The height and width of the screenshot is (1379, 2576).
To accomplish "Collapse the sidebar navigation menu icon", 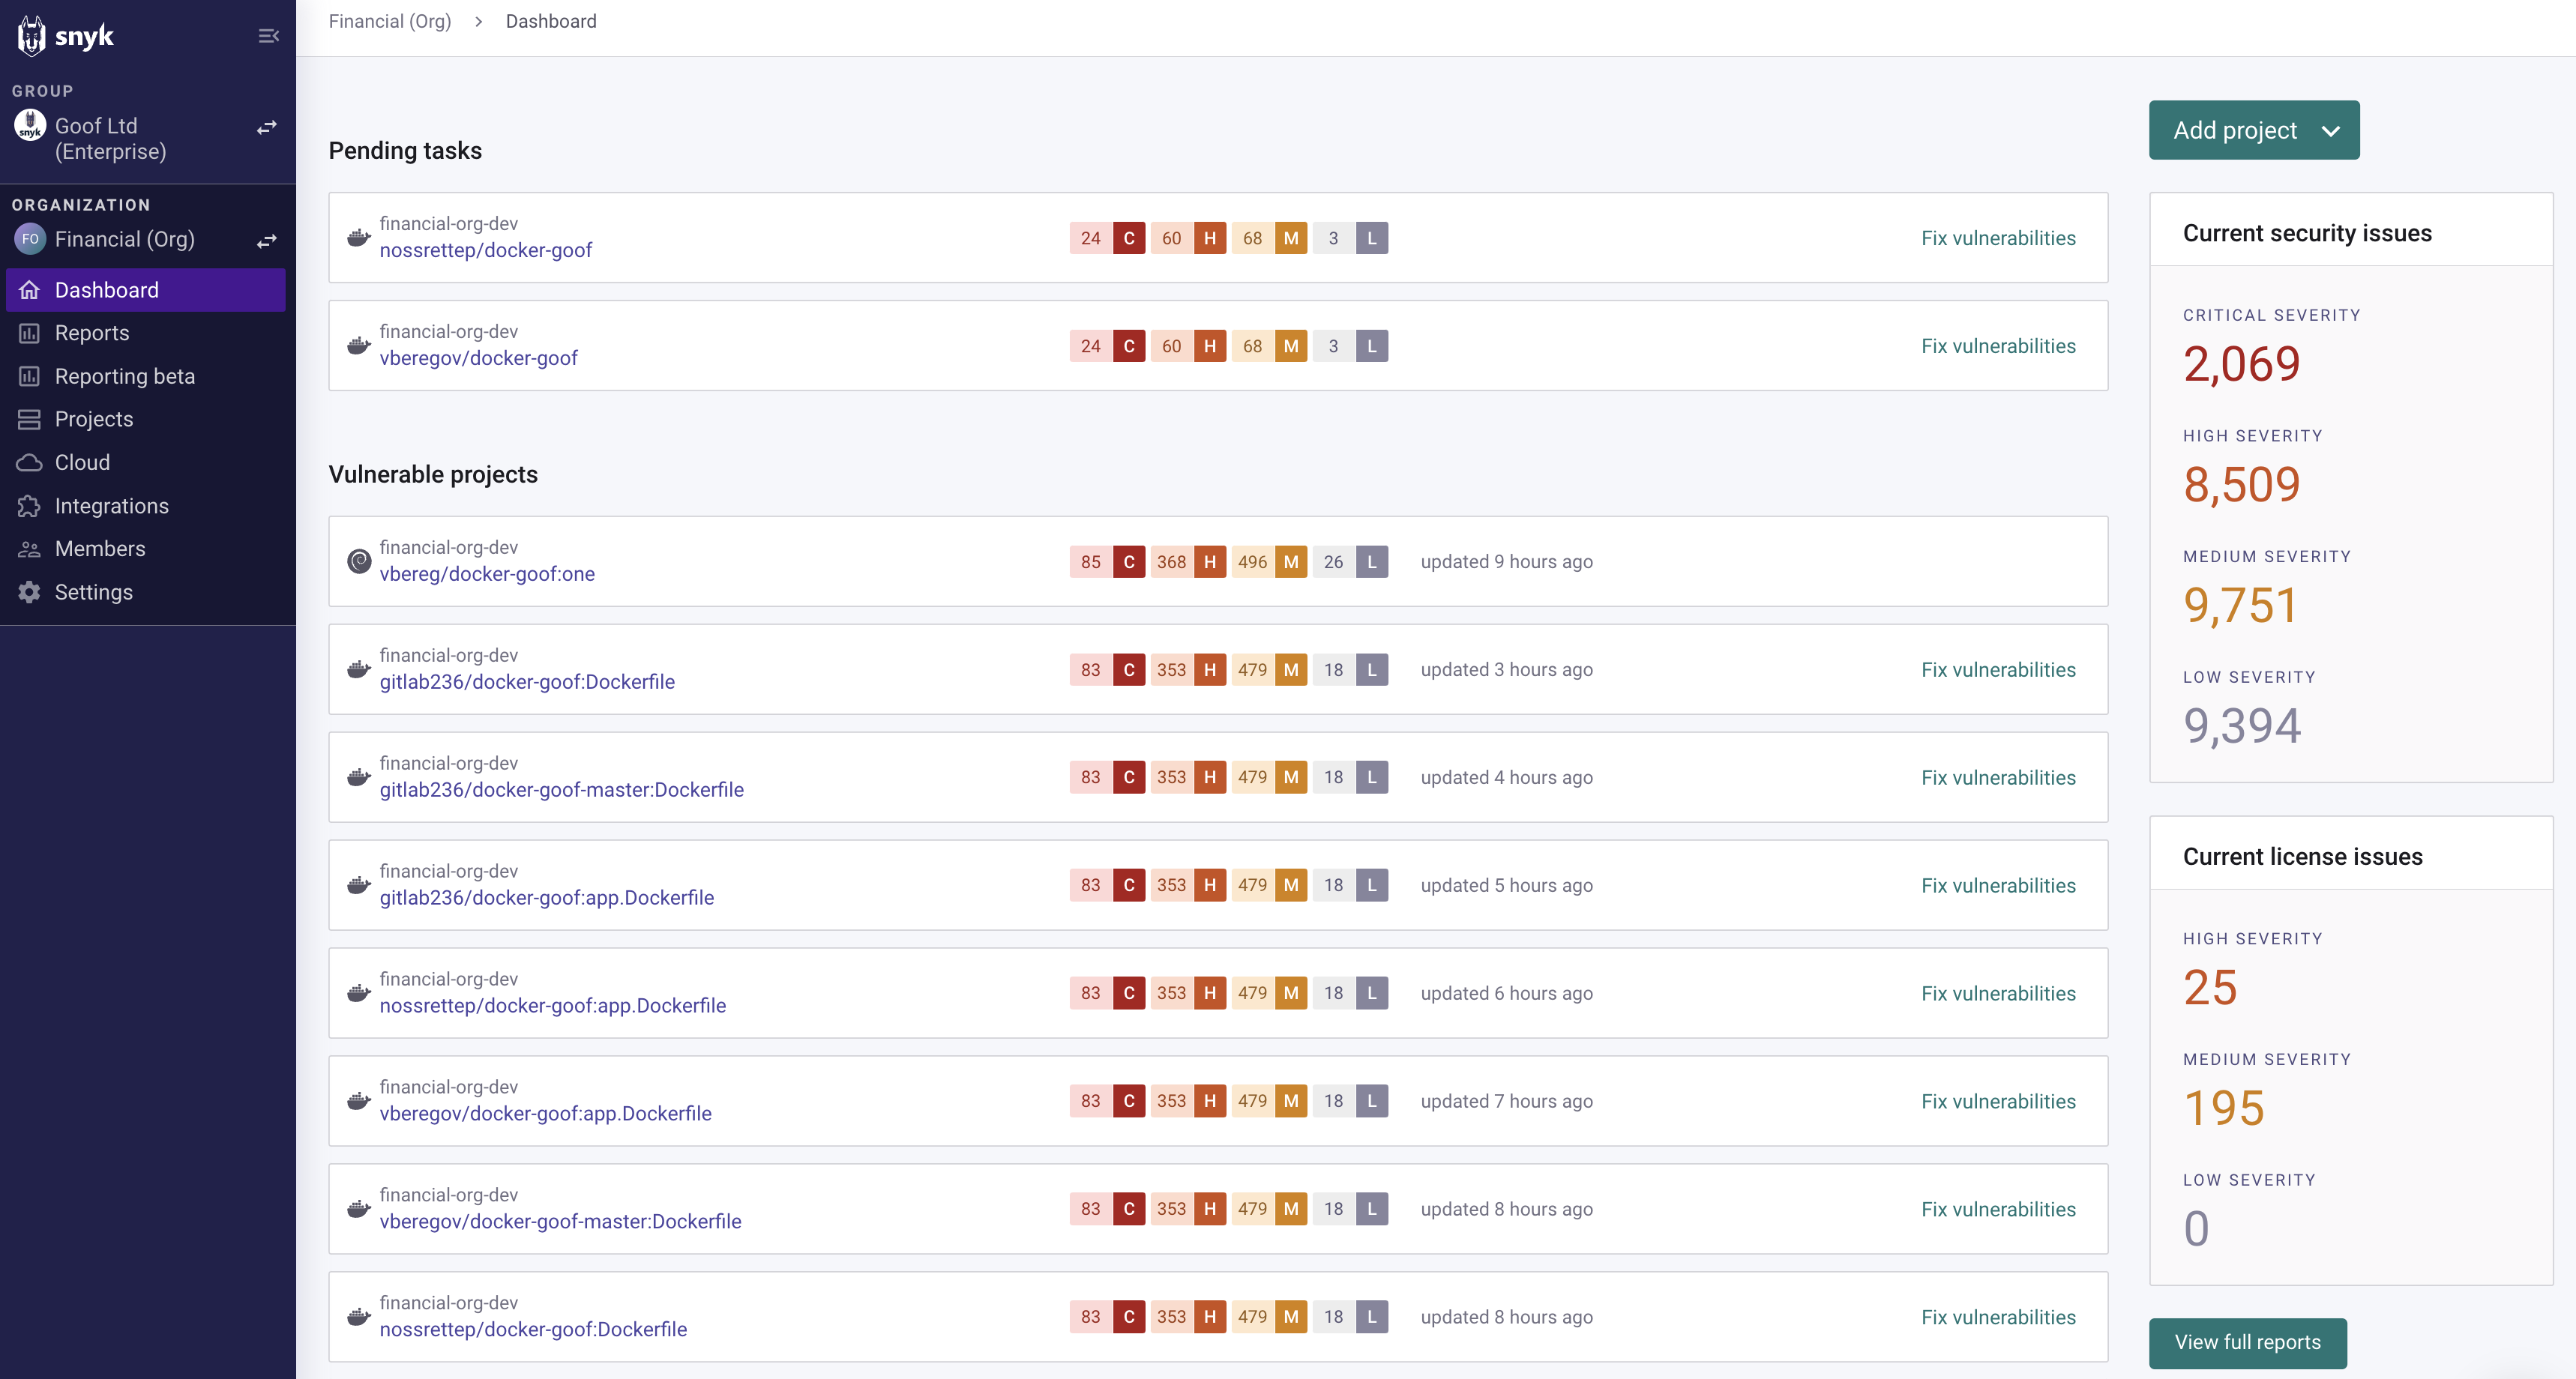I will click(x=268, y=36).
